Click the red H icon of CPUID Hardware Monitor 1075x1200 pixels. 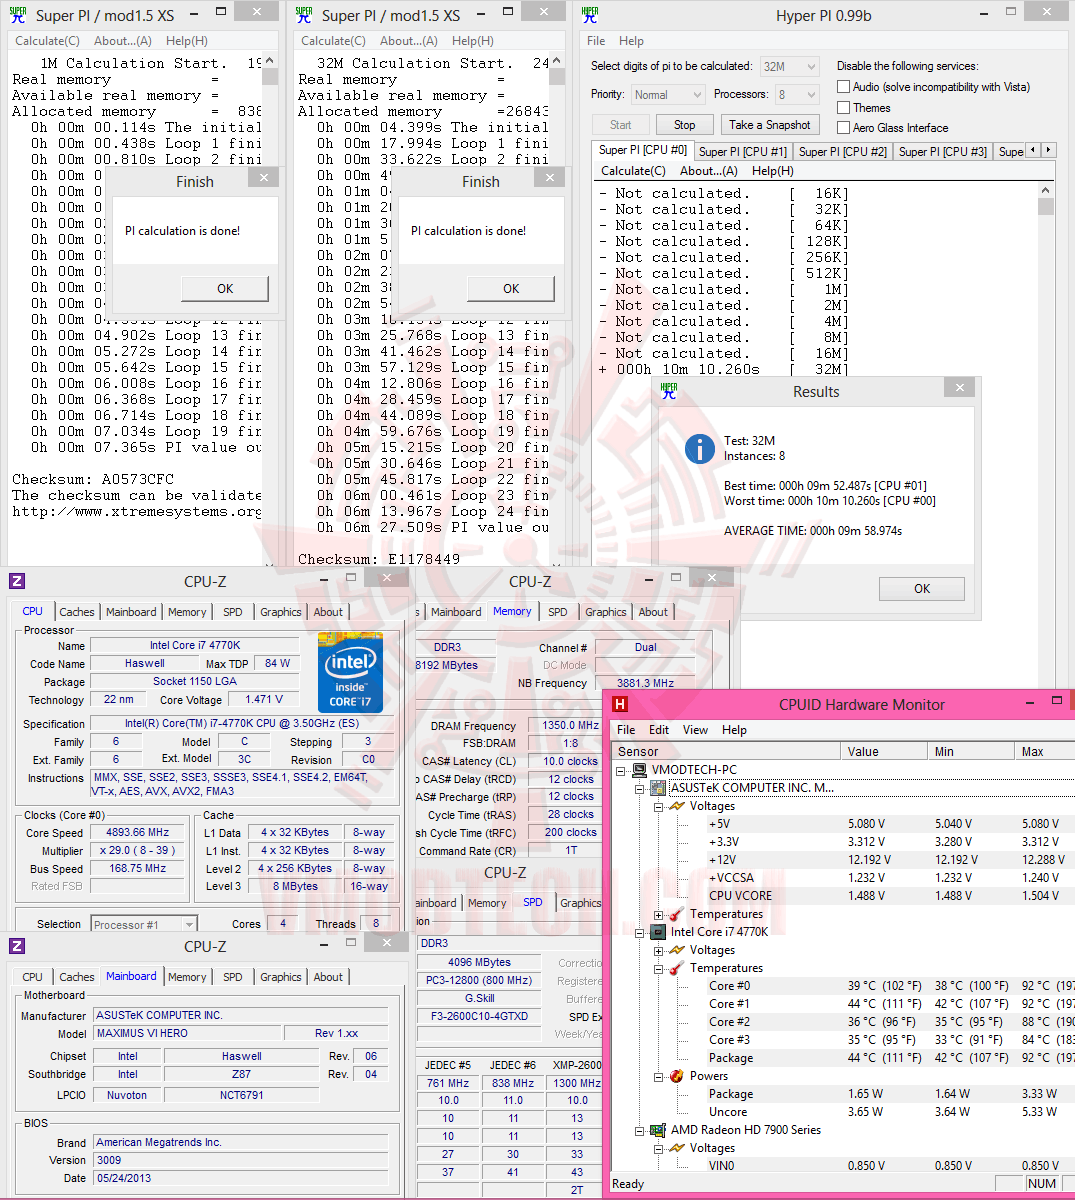622,704
